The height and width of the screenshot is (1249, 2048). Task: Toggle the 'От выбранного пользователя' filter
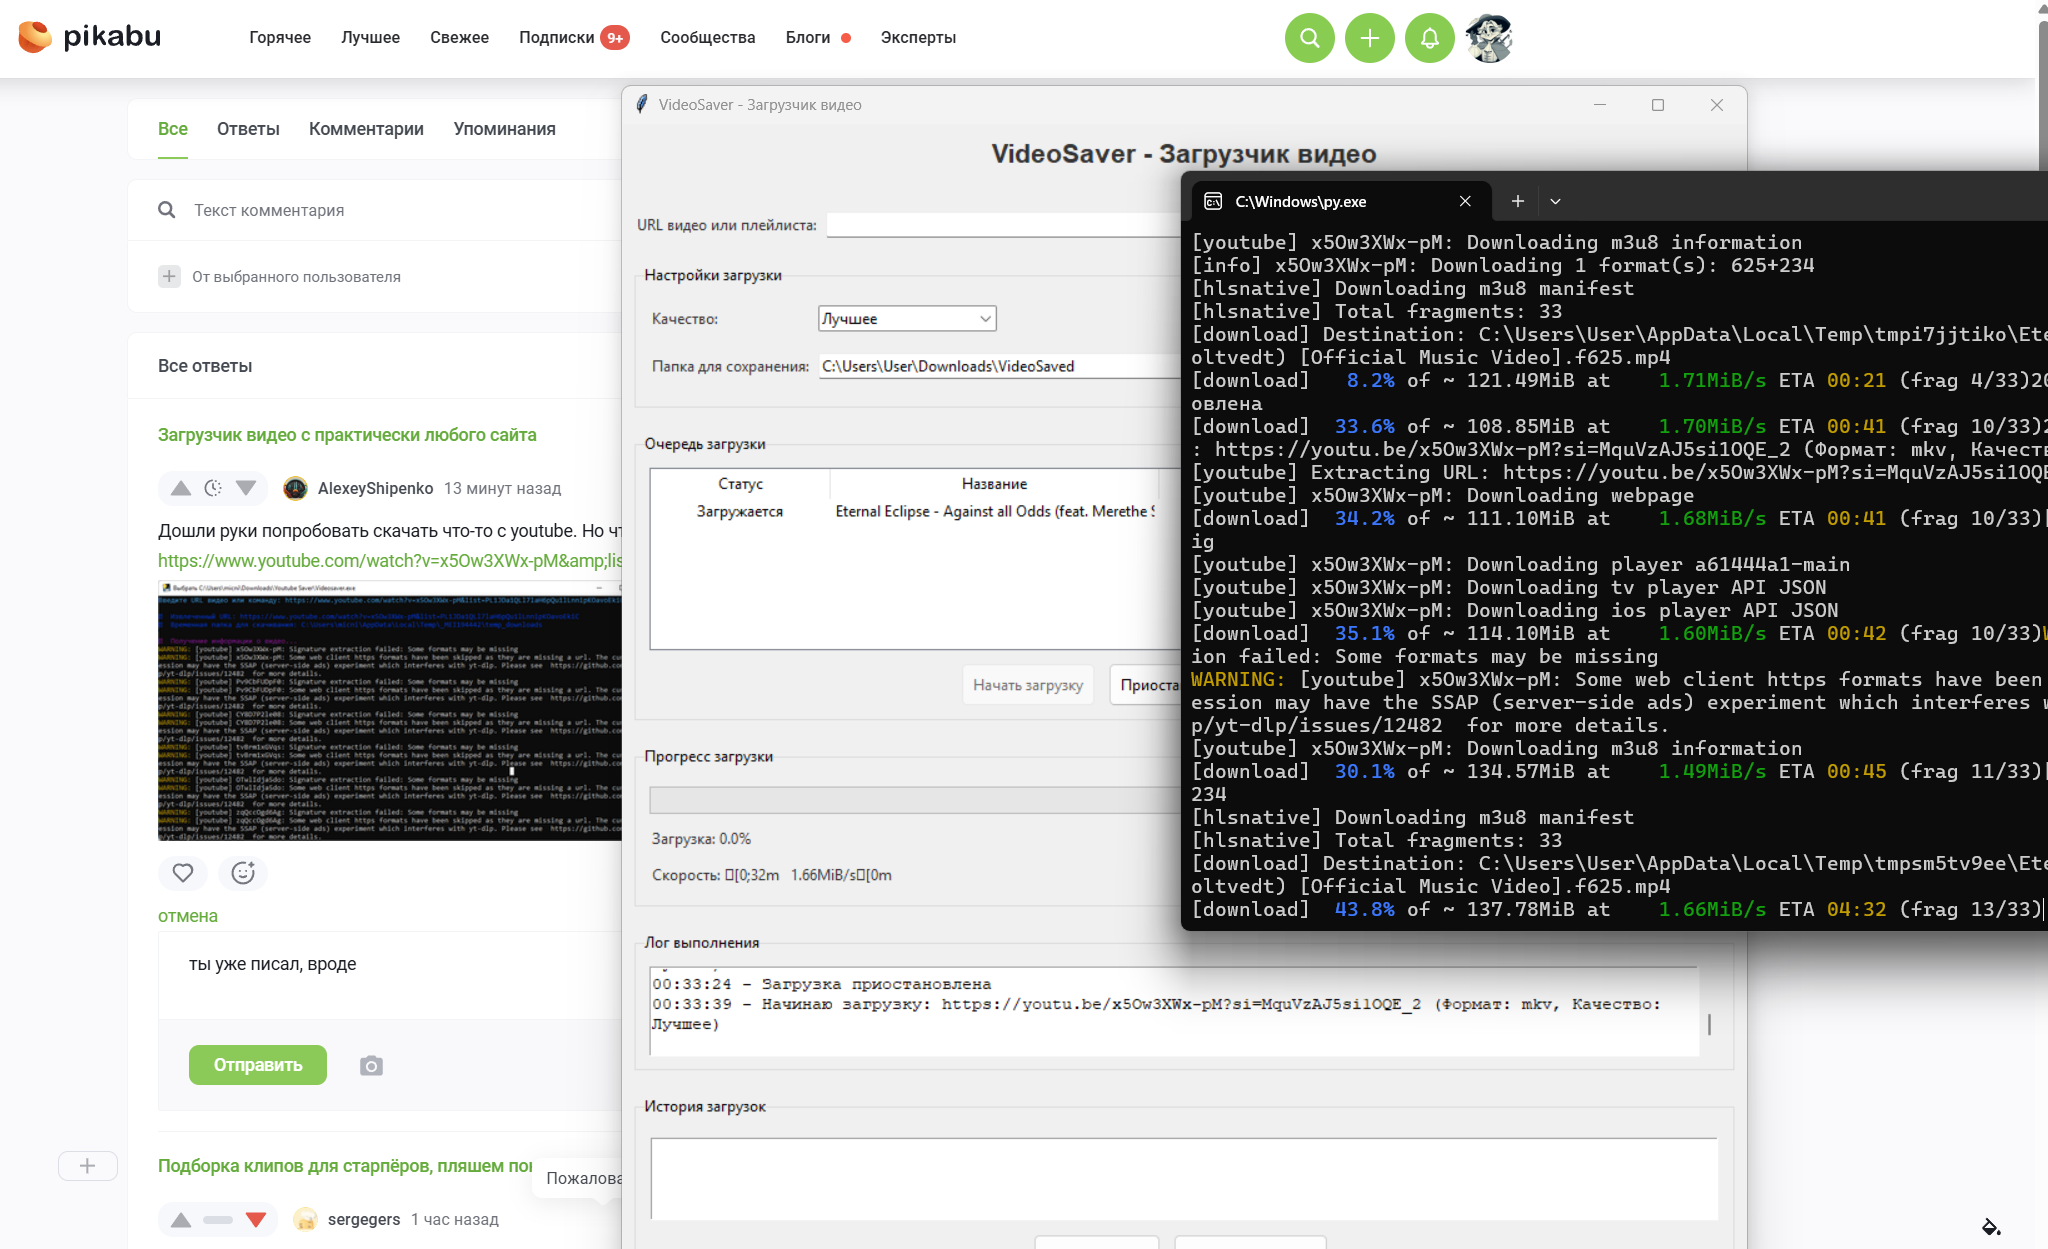tap(169, 276)
